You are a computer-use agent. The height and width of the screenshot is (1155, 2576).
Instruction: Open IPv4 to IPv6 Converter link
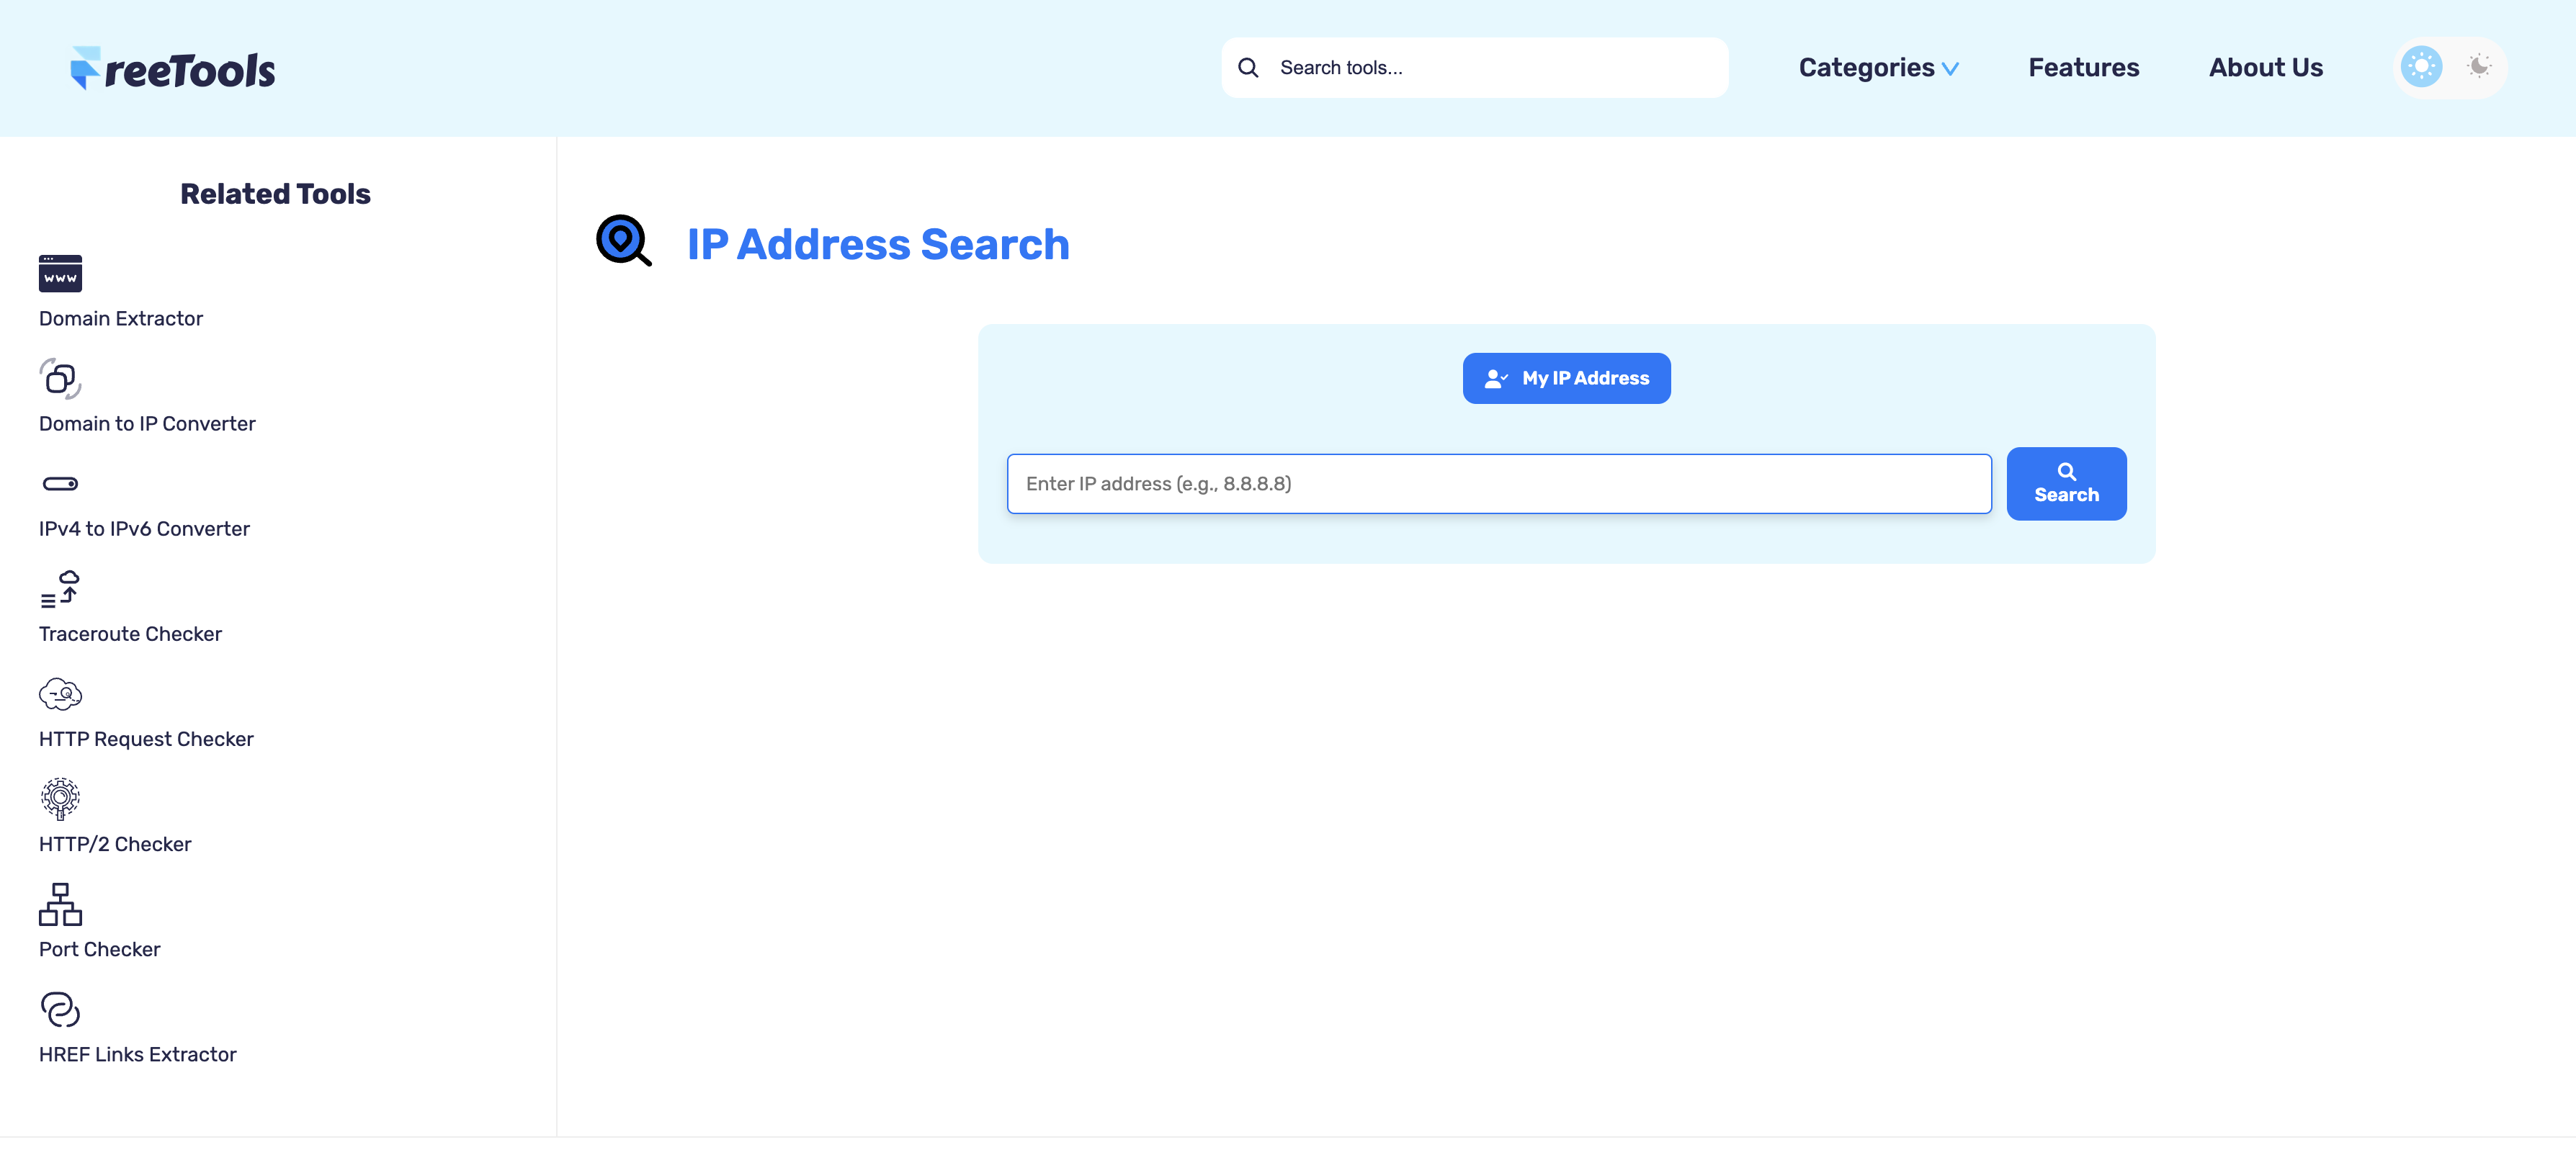tap(144, 529)
